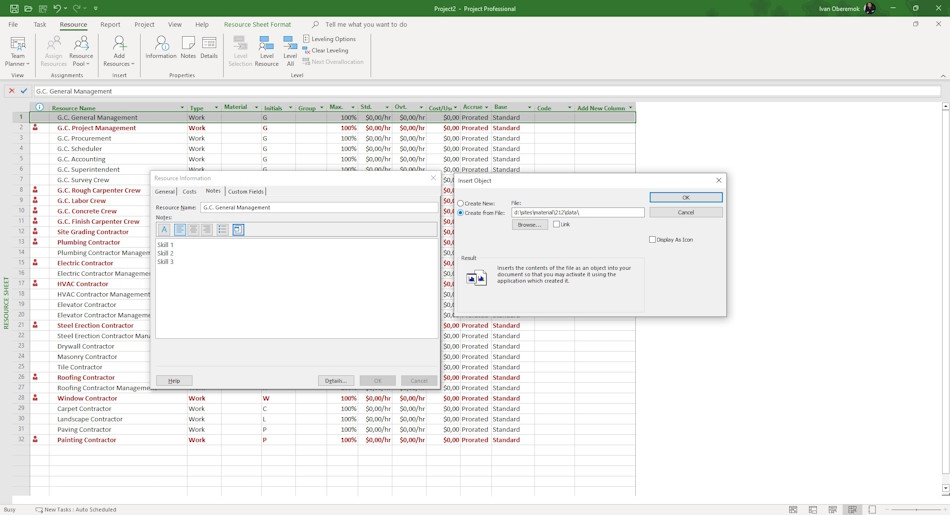
Task: Click the Font button in Notes toolbar
Action: 164,230
